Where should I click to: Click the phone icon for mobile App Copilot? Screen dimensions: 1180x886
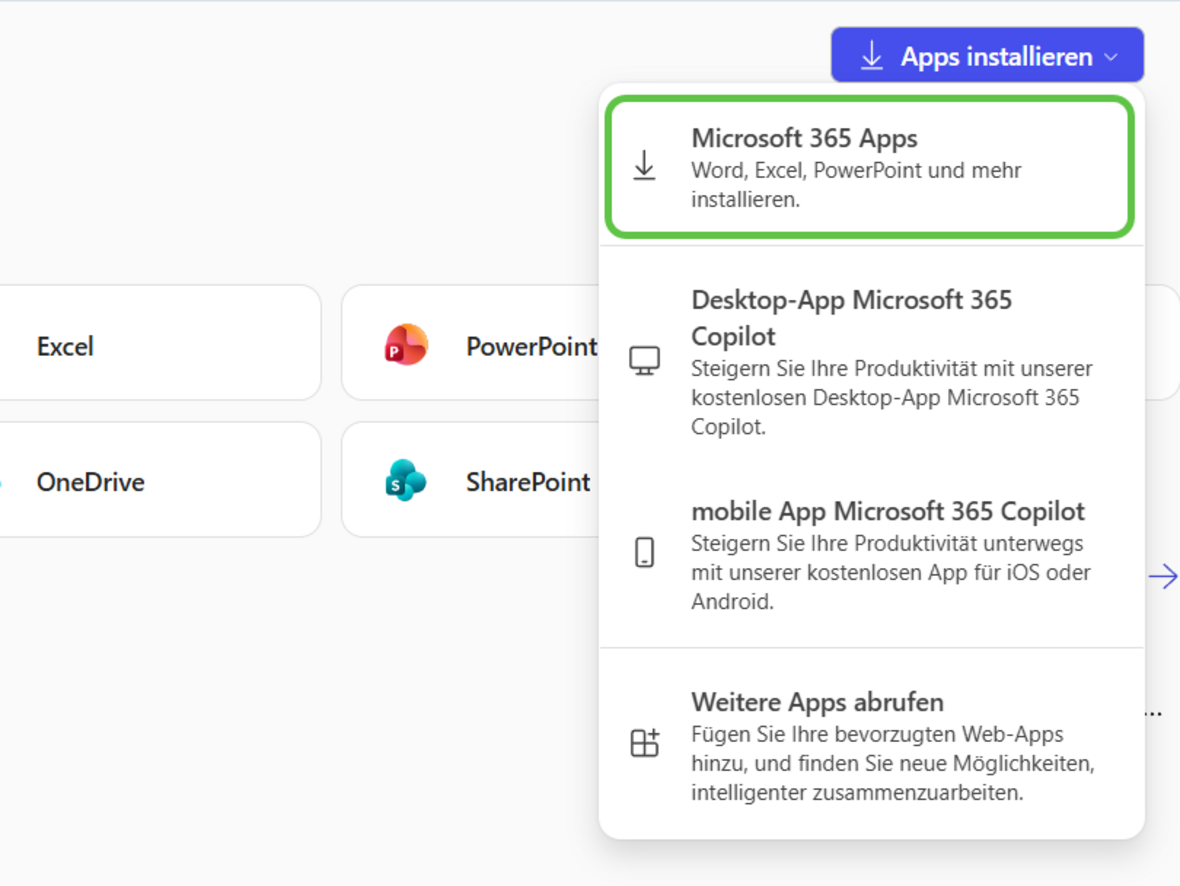(x=645, y=552)
